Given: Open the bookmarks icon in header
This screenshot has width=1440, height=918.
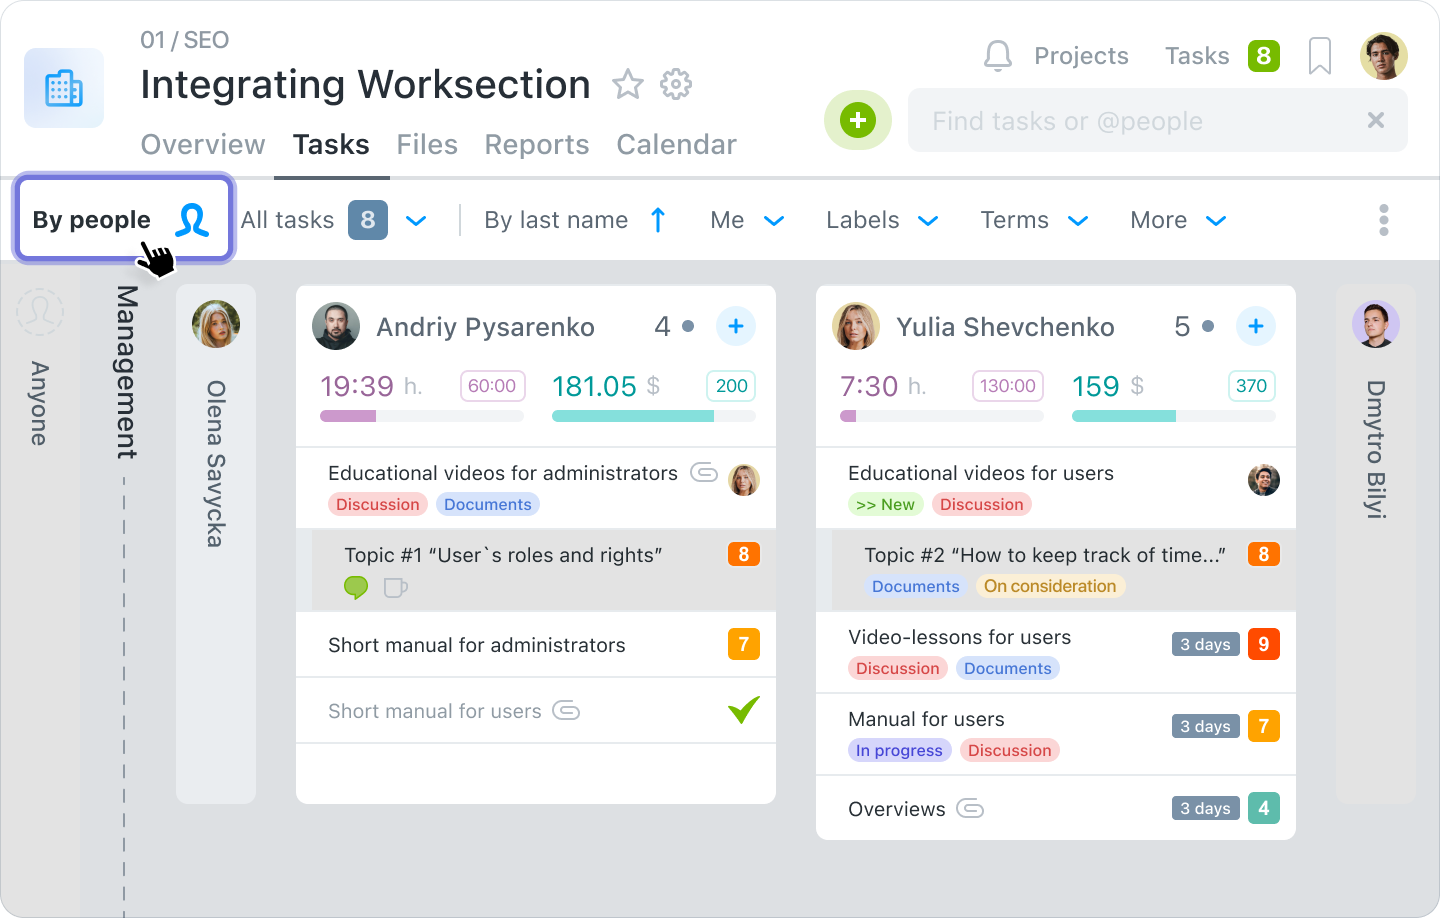Looking at the screenshot, I should (1319, 56).
